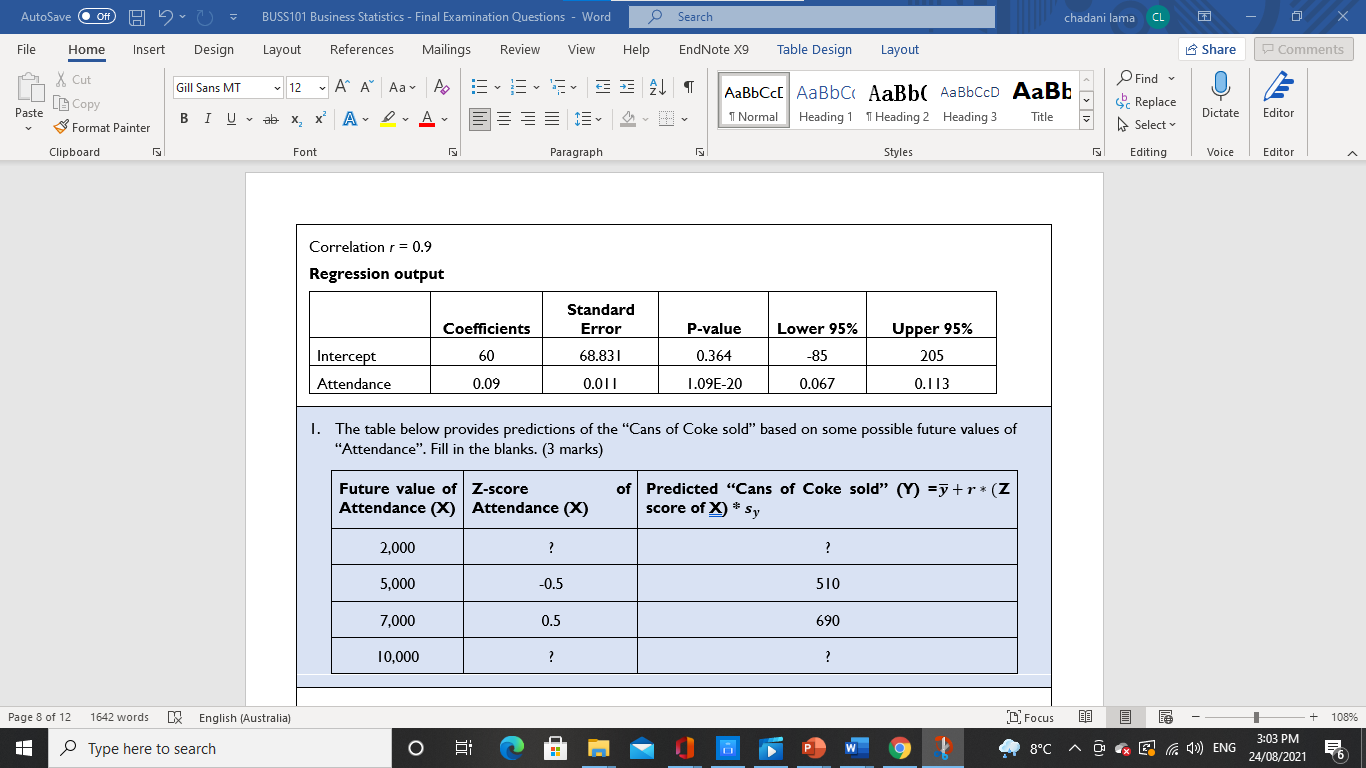Toggle Subscript formatting
Image resolution: width=1366 pixels, height=768 pixels.
(297, 119)
